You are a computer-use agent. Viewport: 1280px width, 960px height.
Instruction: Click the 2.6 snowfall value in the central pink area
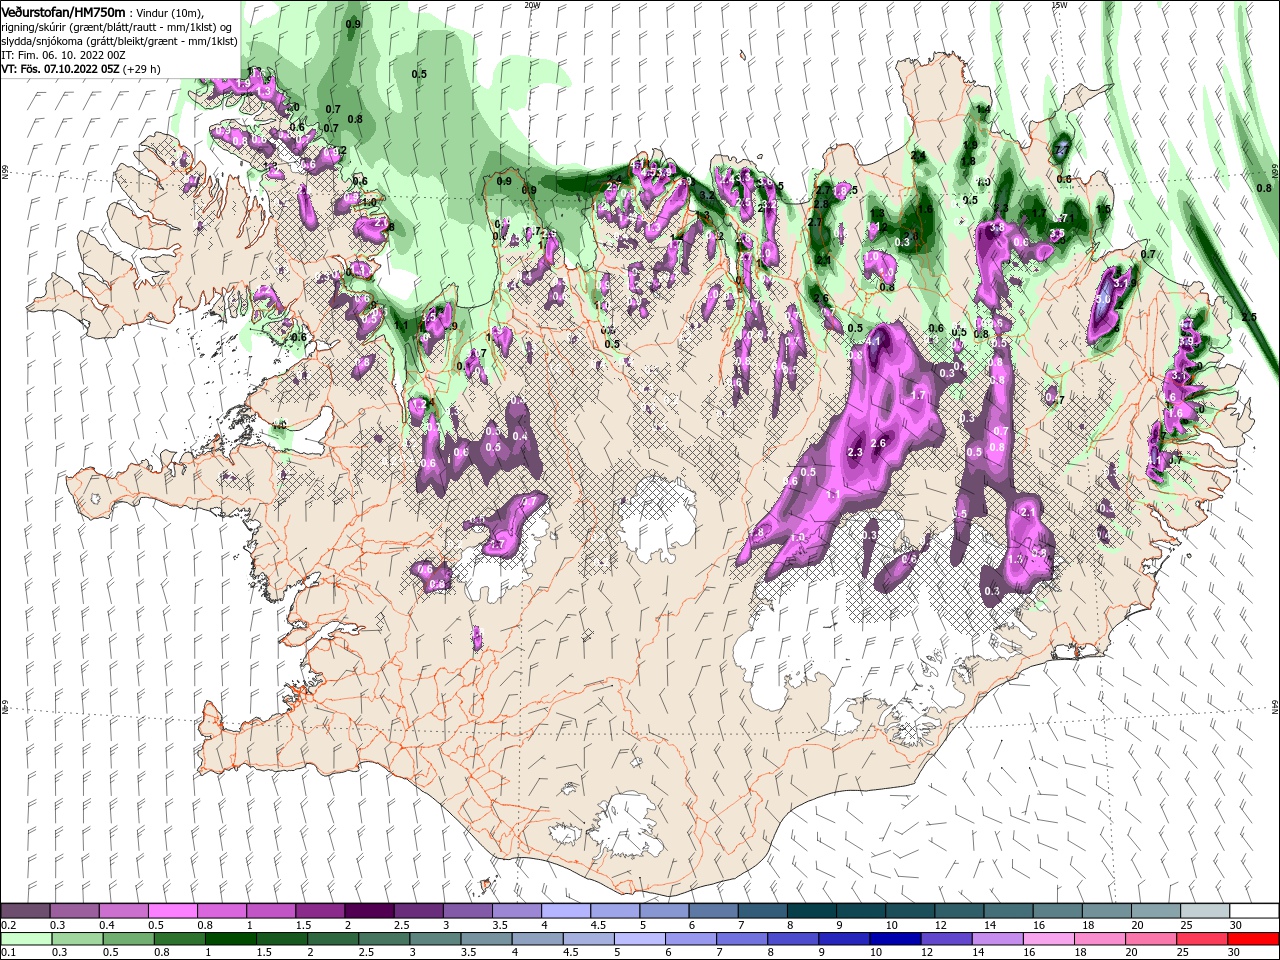click(x=879, y=443)
